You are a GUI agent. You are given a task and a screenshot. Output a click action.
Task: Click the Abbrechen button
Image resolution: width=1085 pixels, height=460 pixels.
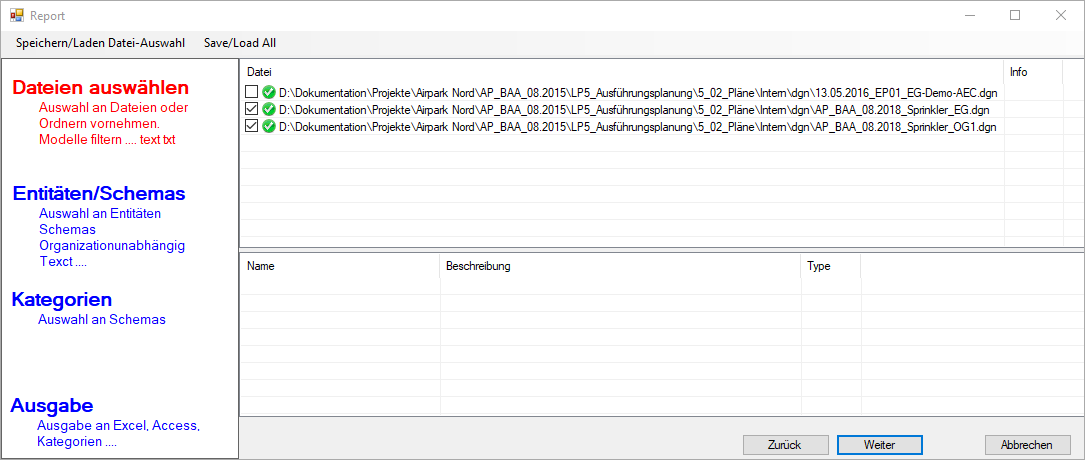[1027, 445]
